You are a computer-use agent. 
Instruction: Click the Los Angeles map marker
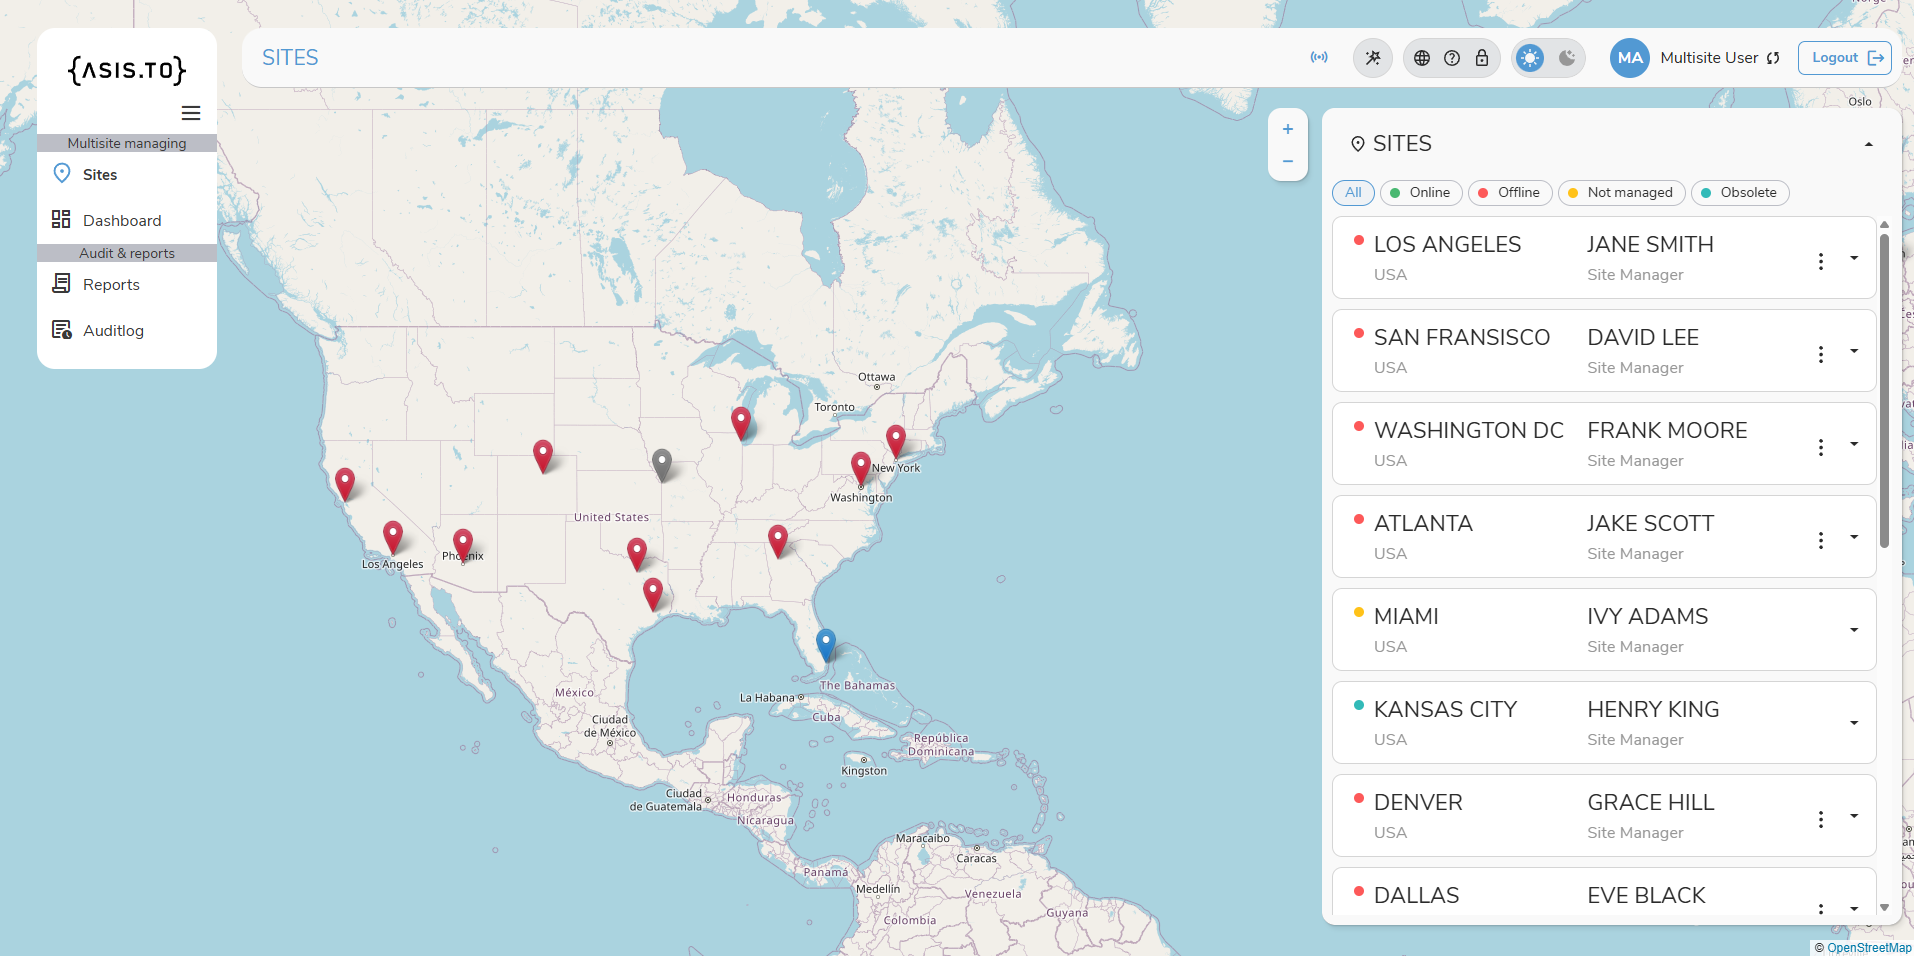coord(393,538)
